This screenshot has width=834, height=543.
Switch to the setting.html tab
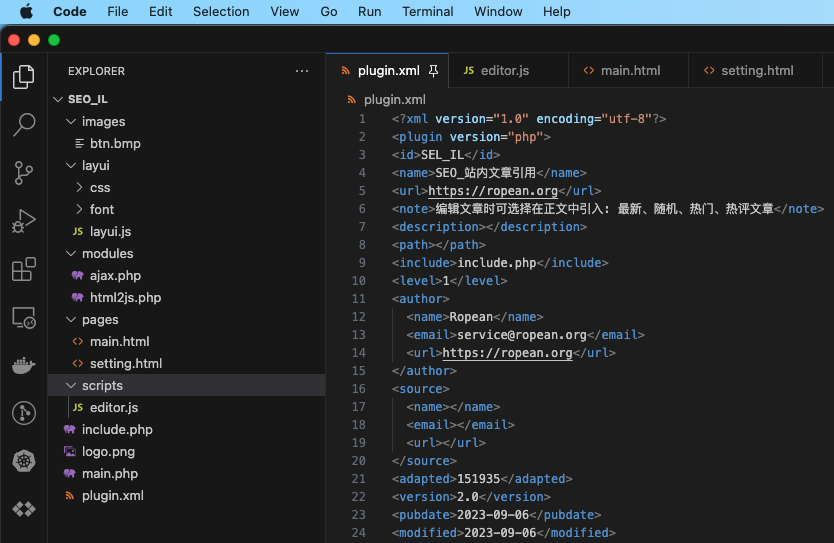coord(756,71)
